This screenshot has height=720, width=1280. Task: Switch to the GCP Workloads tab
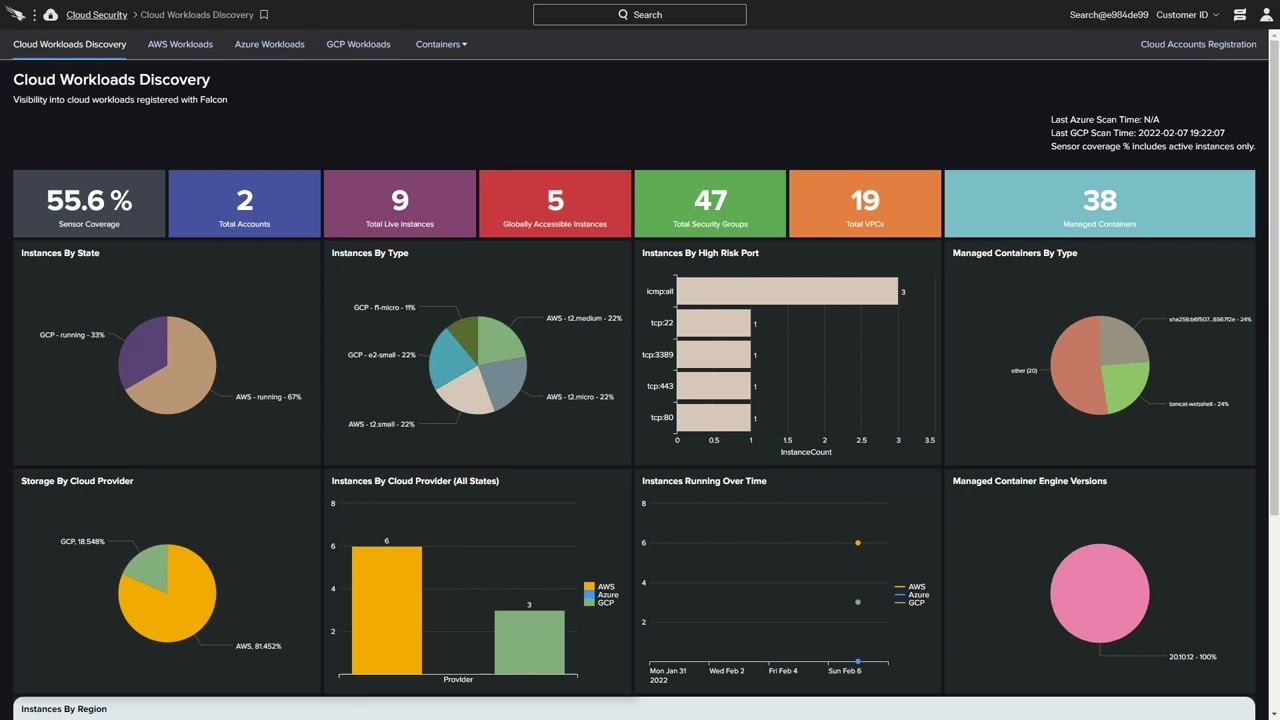pos(358,44)
